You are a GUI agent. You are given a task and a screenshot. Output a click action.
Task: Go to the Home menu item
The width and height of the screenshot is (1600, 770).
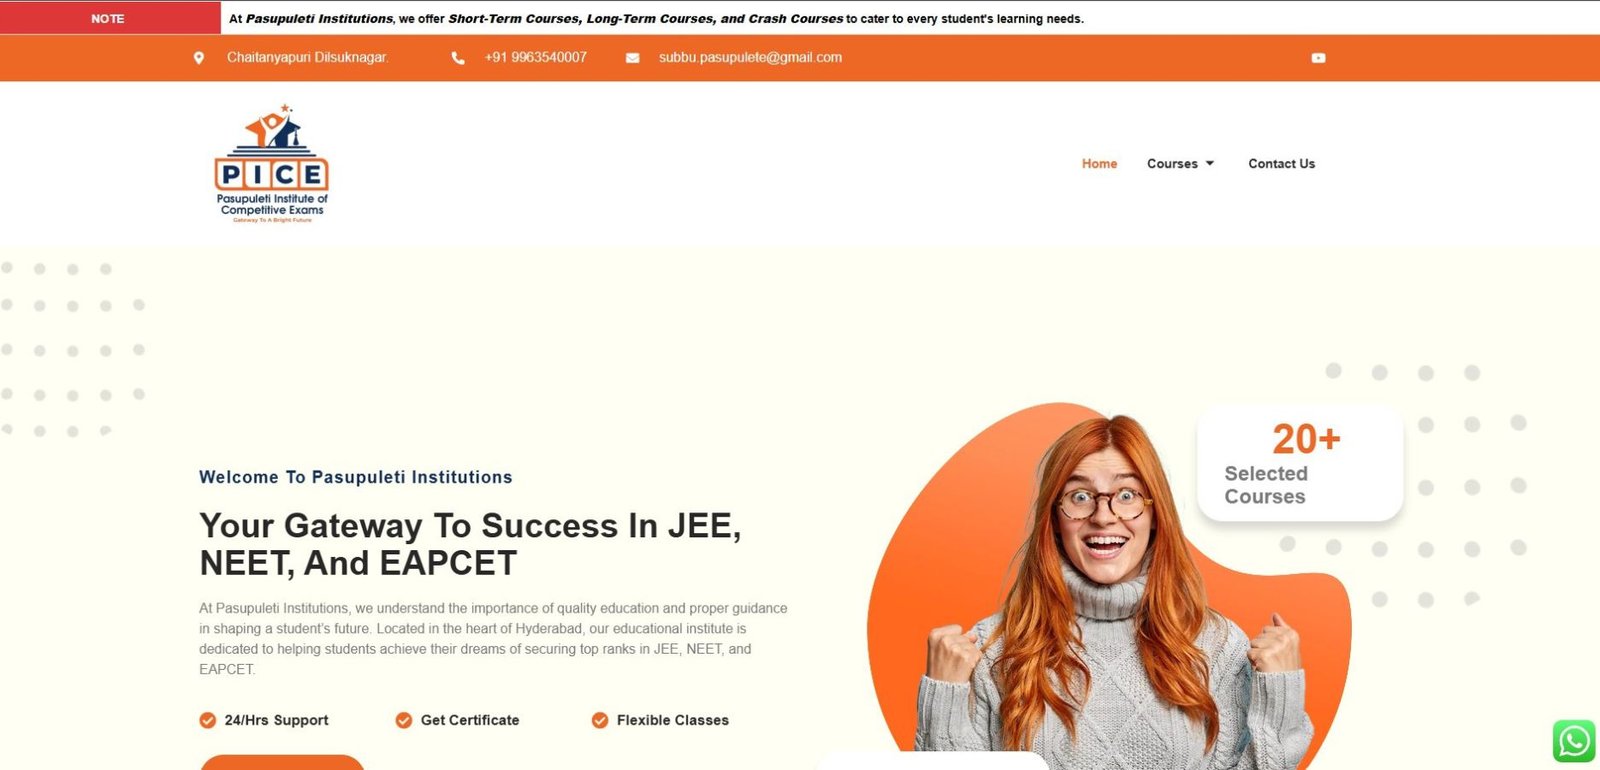1099,163
